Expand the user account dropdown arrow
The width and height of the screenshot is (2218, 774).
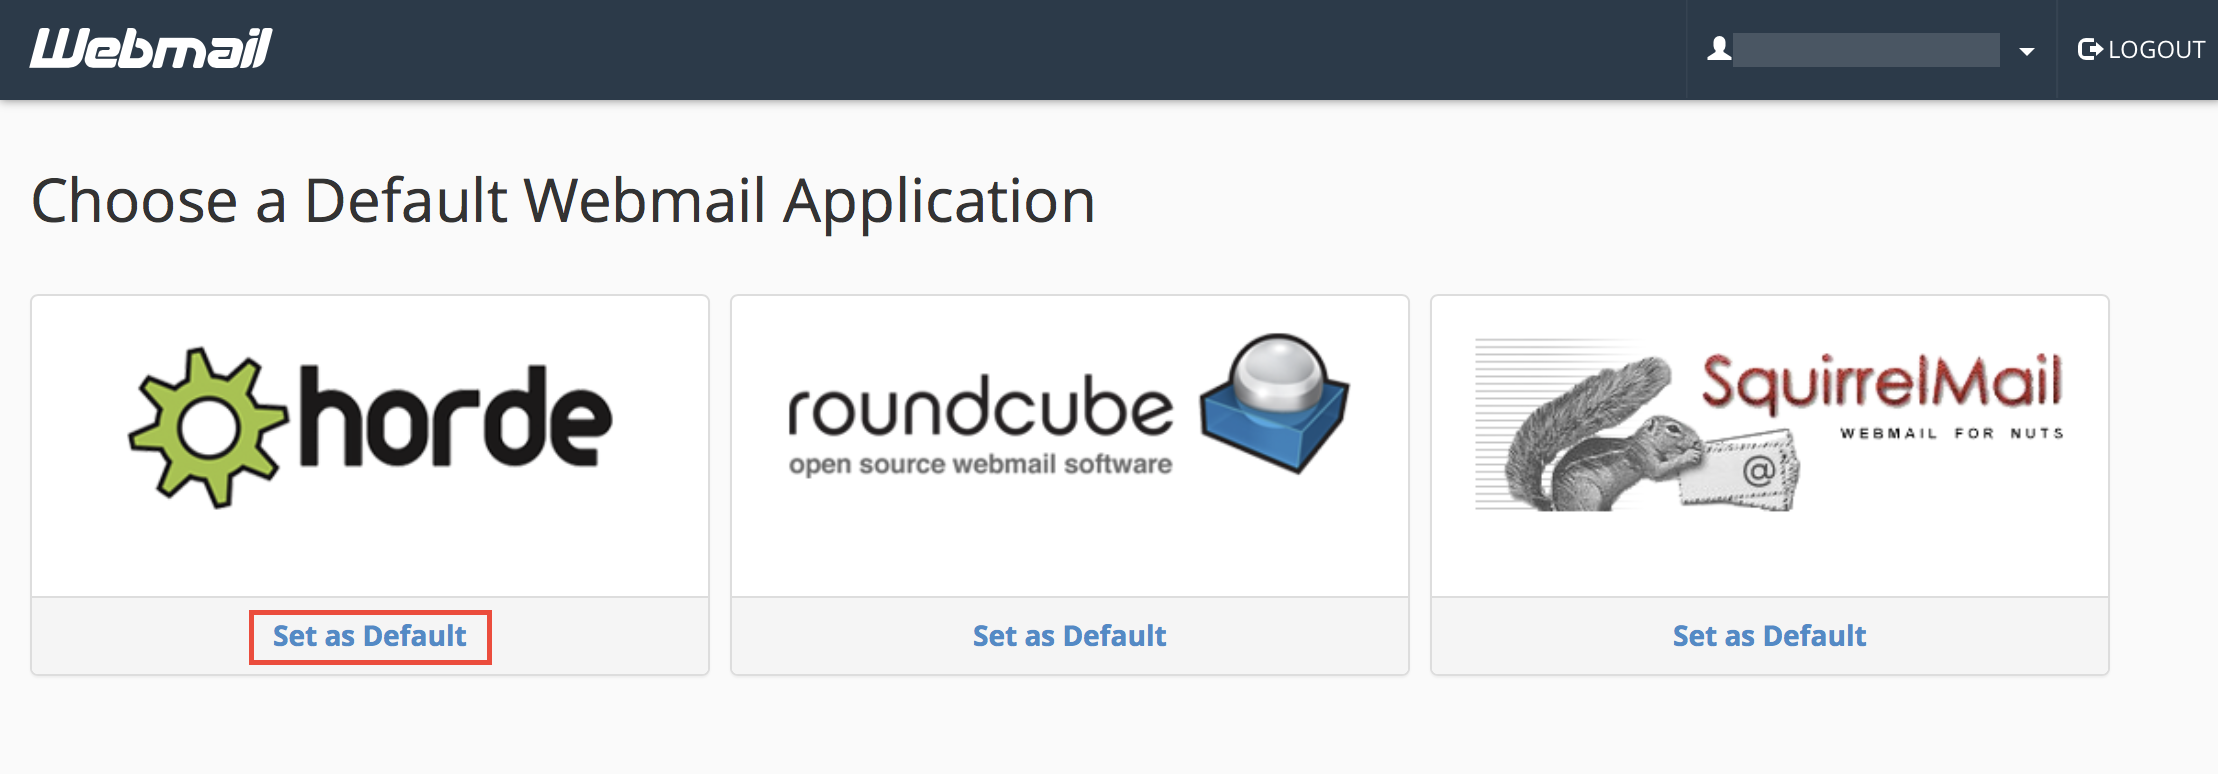click(x=2027, y=51)
